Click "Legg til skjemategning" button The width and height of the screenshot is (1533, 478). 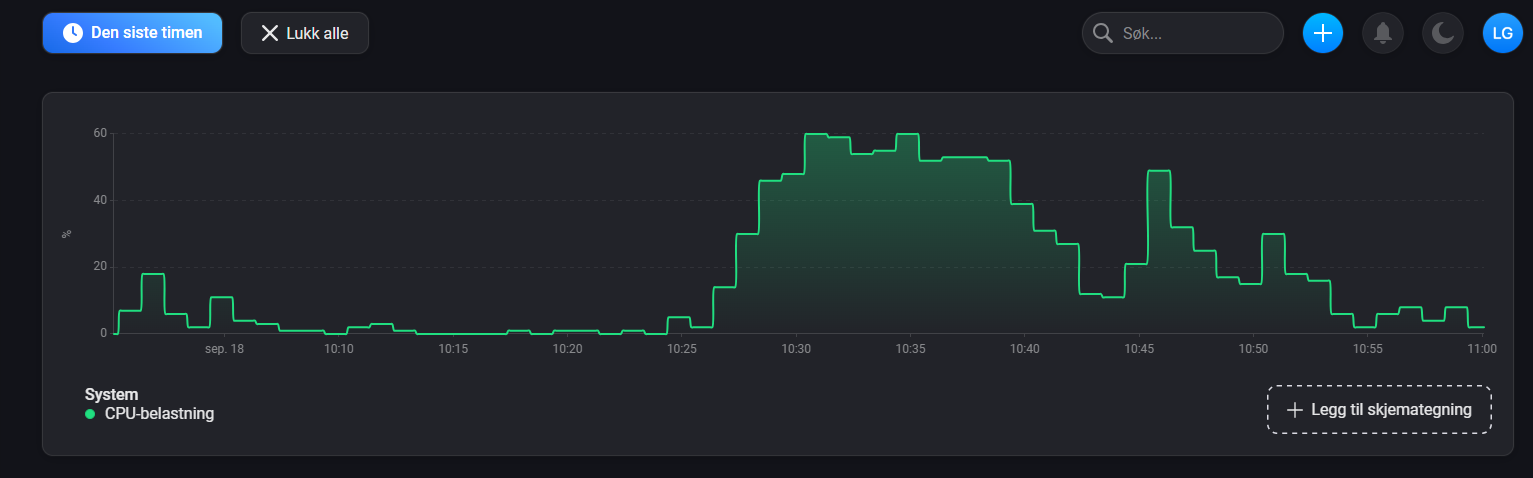coord(1379,409)
